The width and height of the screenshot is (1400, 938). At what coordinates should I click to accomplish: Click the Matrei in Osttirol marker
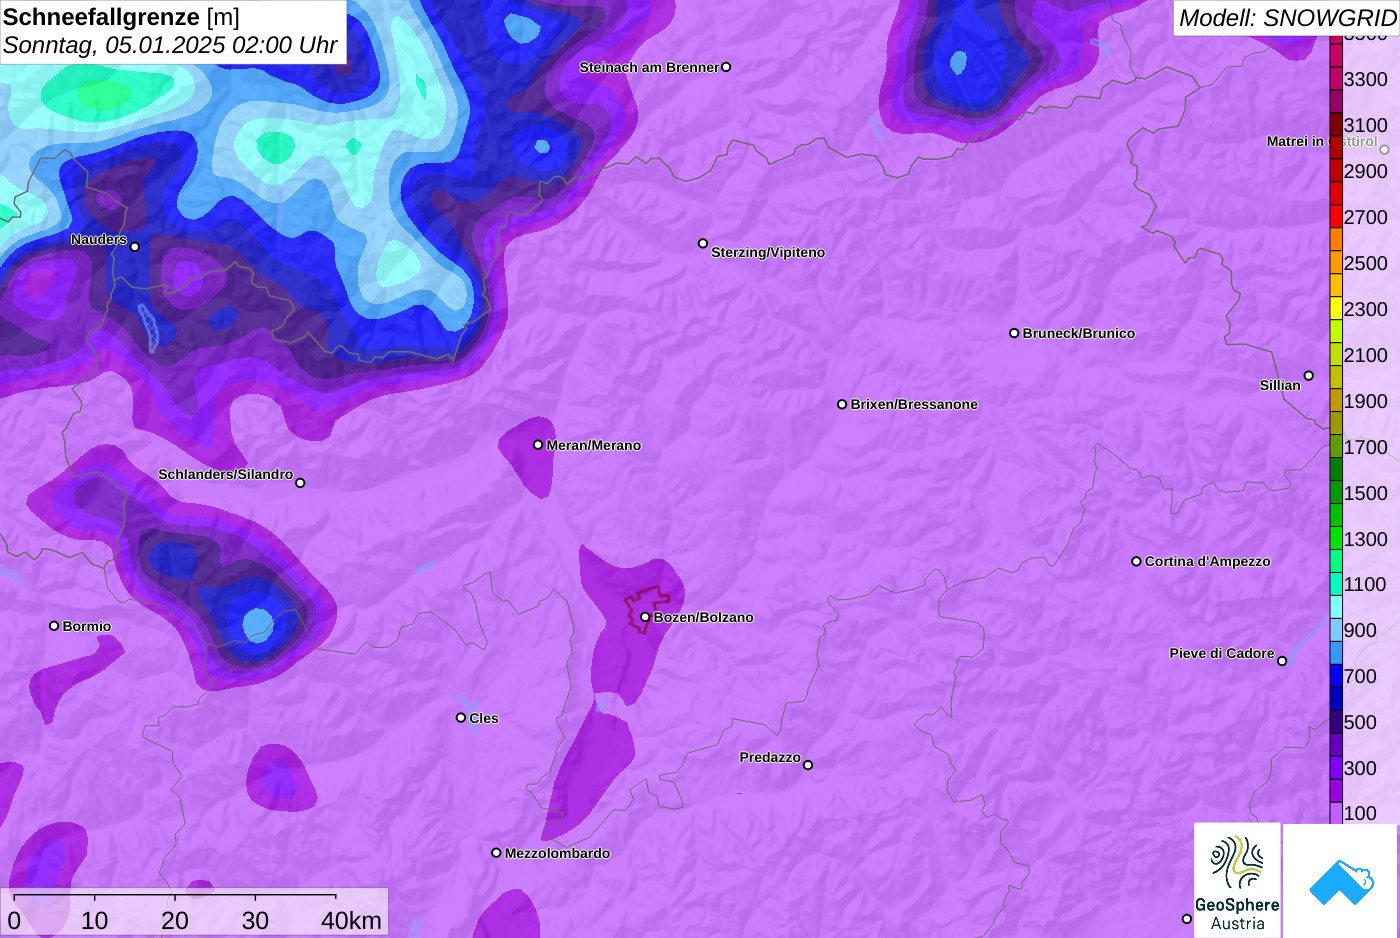[x=1384, y=150]
